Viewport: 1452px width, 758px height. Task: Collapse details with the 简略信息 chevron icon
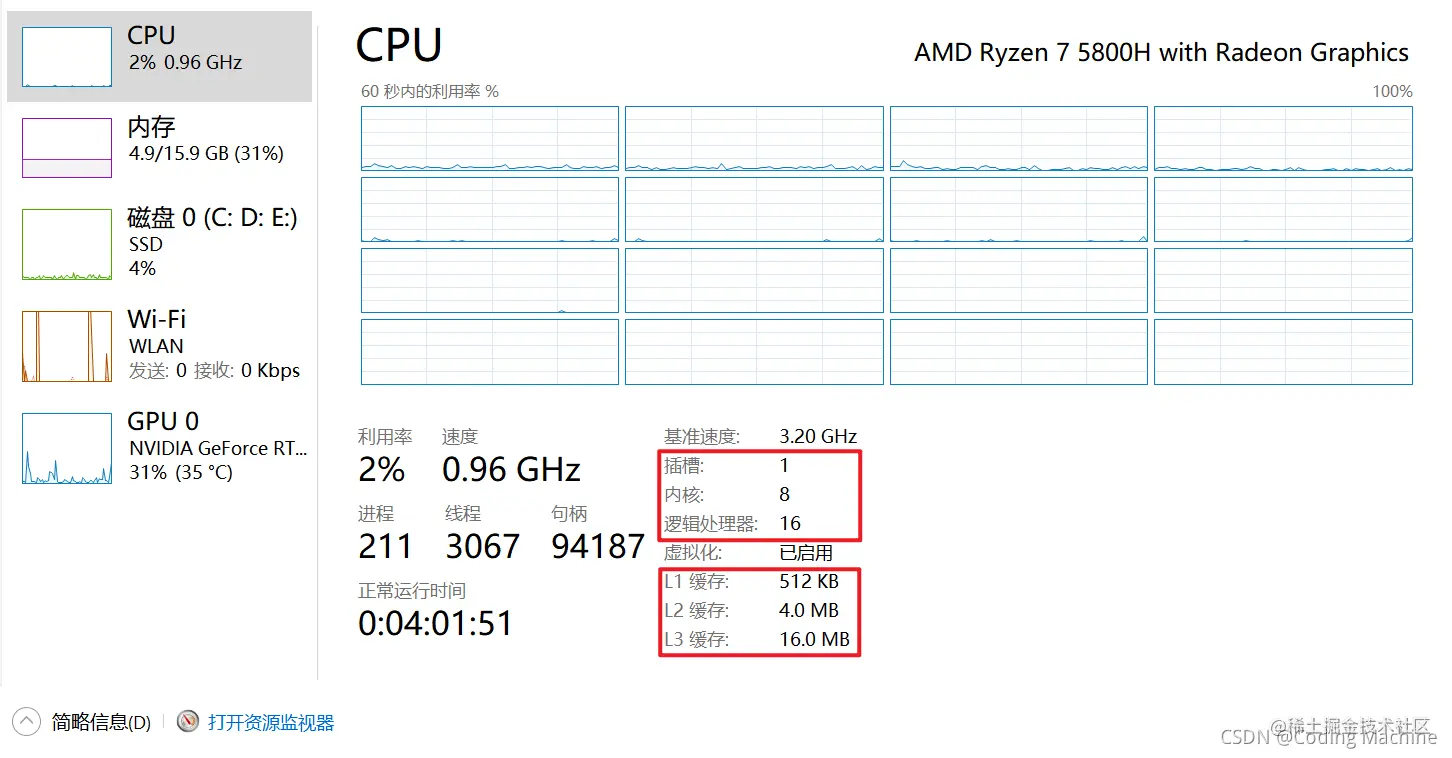[26, 721]
